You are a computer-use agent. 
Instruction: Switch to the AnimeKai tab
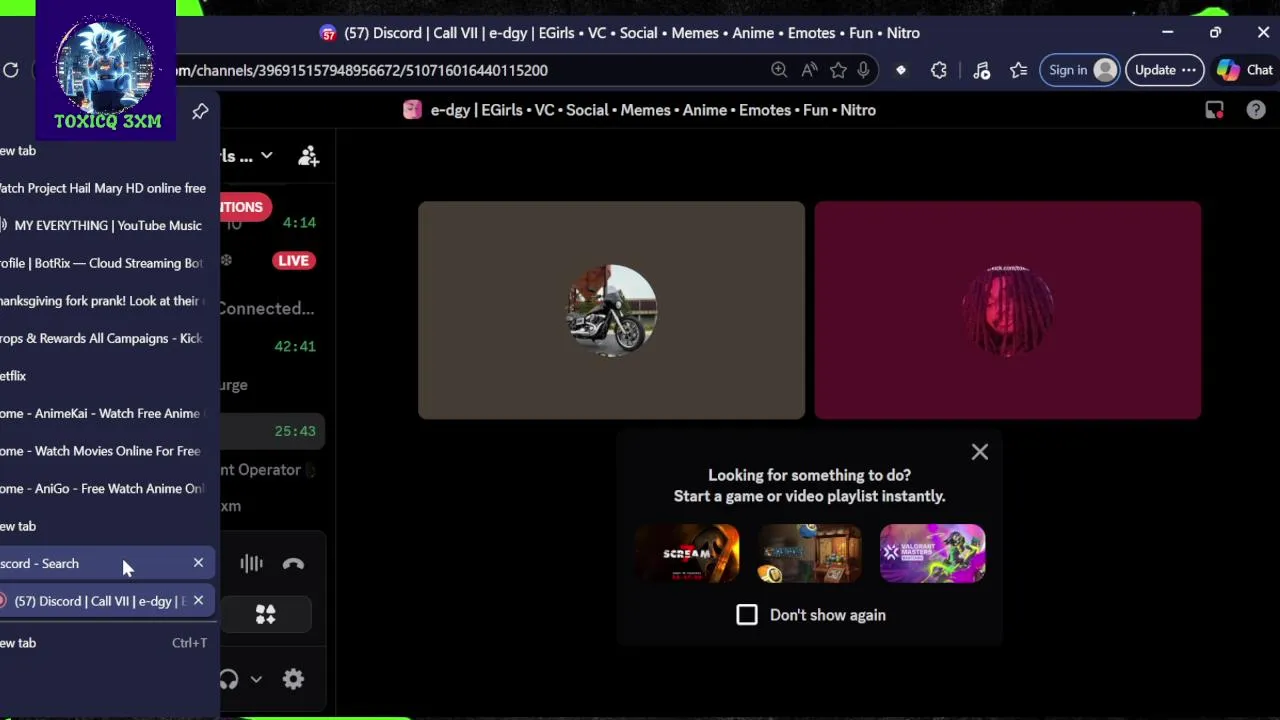click(x=104, y=413)
